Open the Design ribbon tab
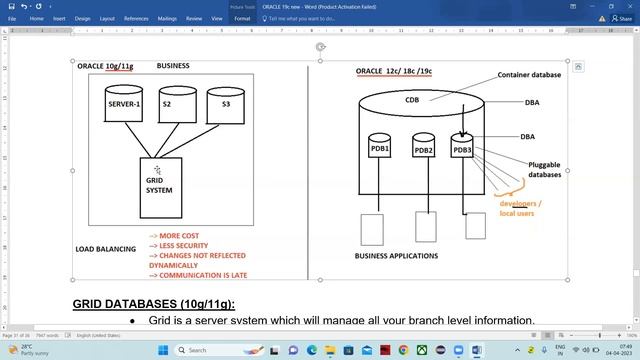 pos(82,19)
